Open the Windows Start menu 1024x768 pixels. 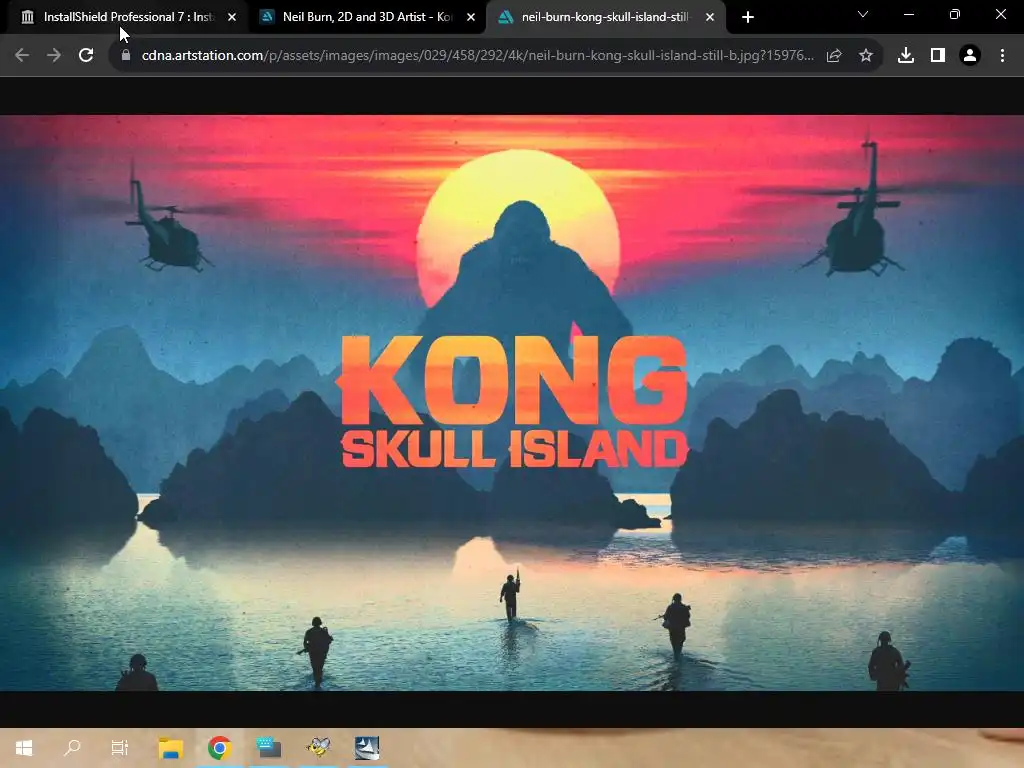[24, 748]
